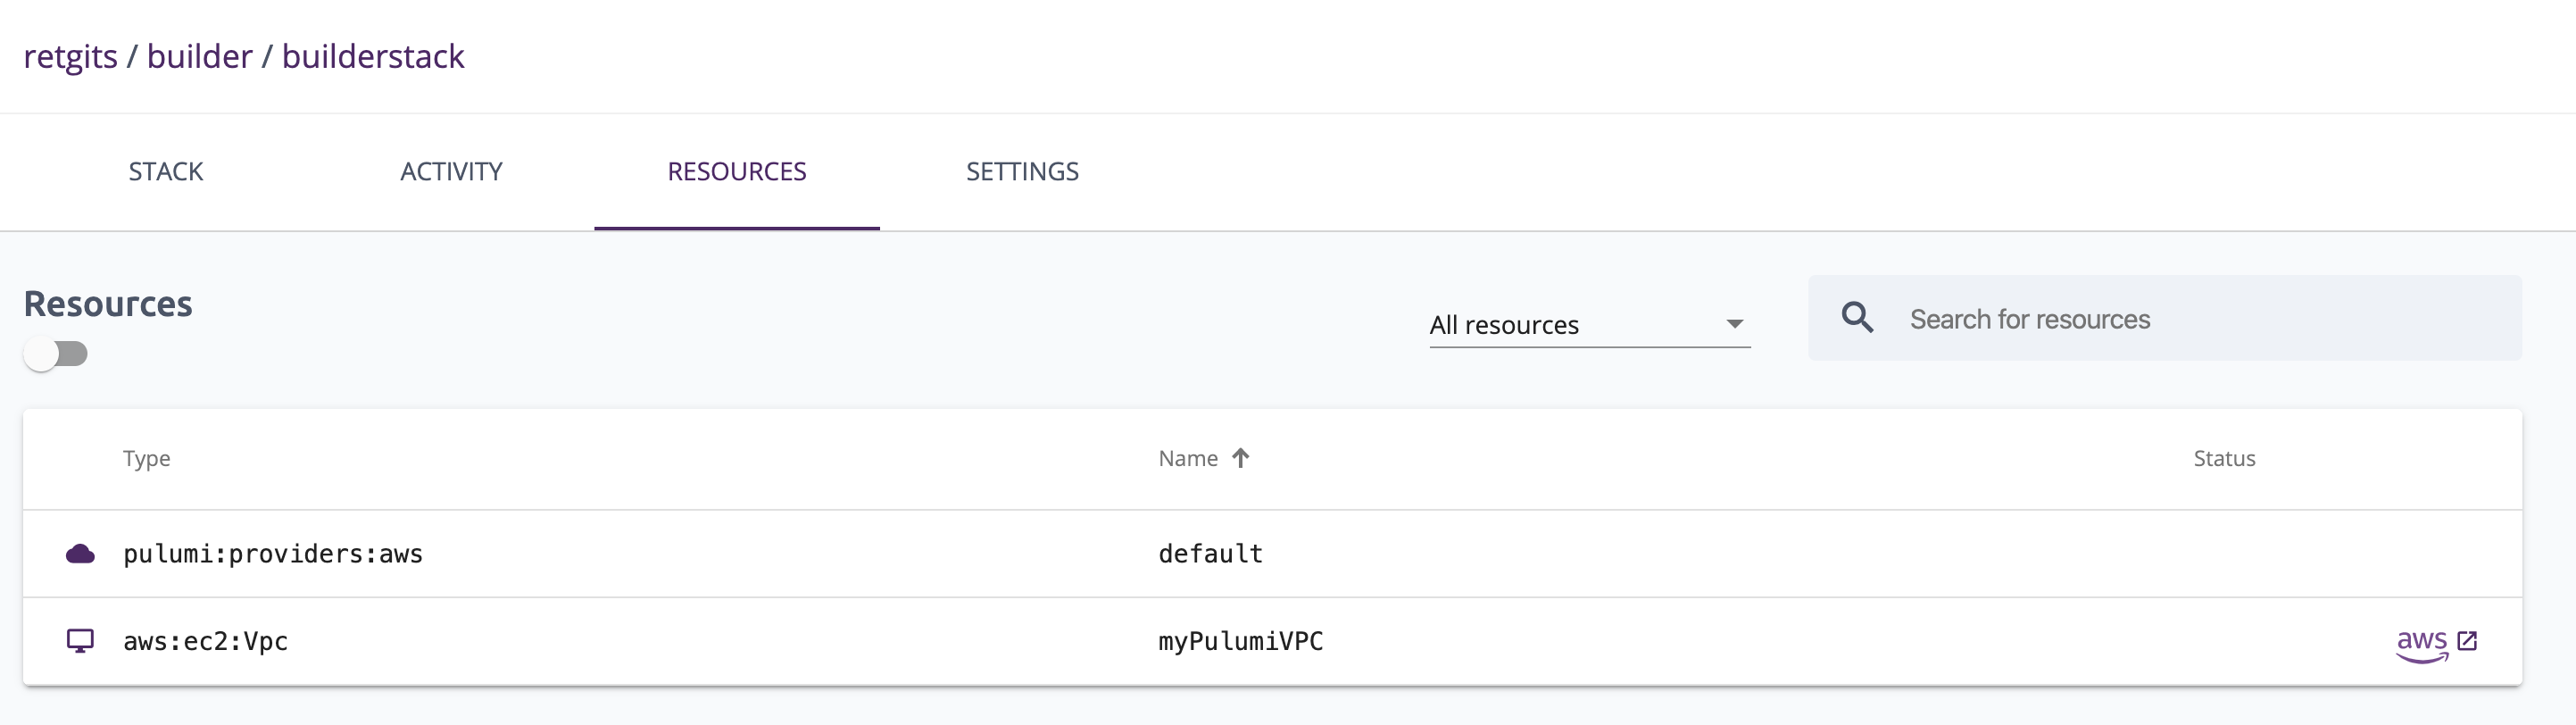Screen dimensions: 2576x725
Task: Click the monitor icon beside aws:ec2:Vpc
Action: (x=80, y=641)
